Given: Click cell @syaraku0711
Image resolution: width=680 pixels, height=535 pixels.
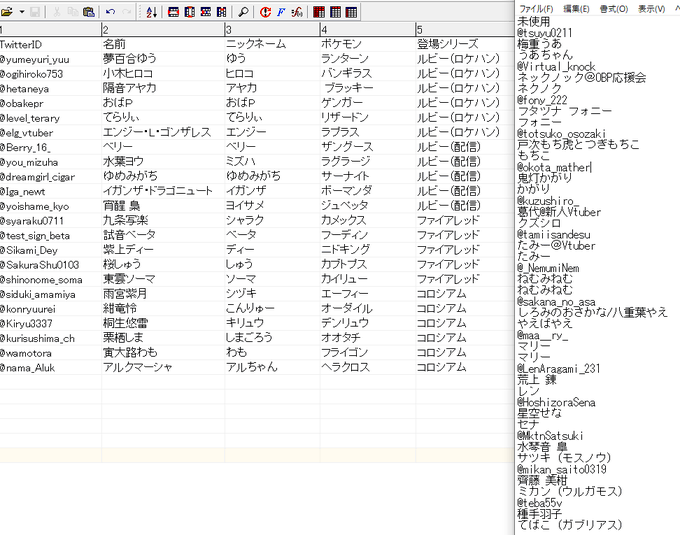Looking at the screenshot, I should click(x=51, y=221).
